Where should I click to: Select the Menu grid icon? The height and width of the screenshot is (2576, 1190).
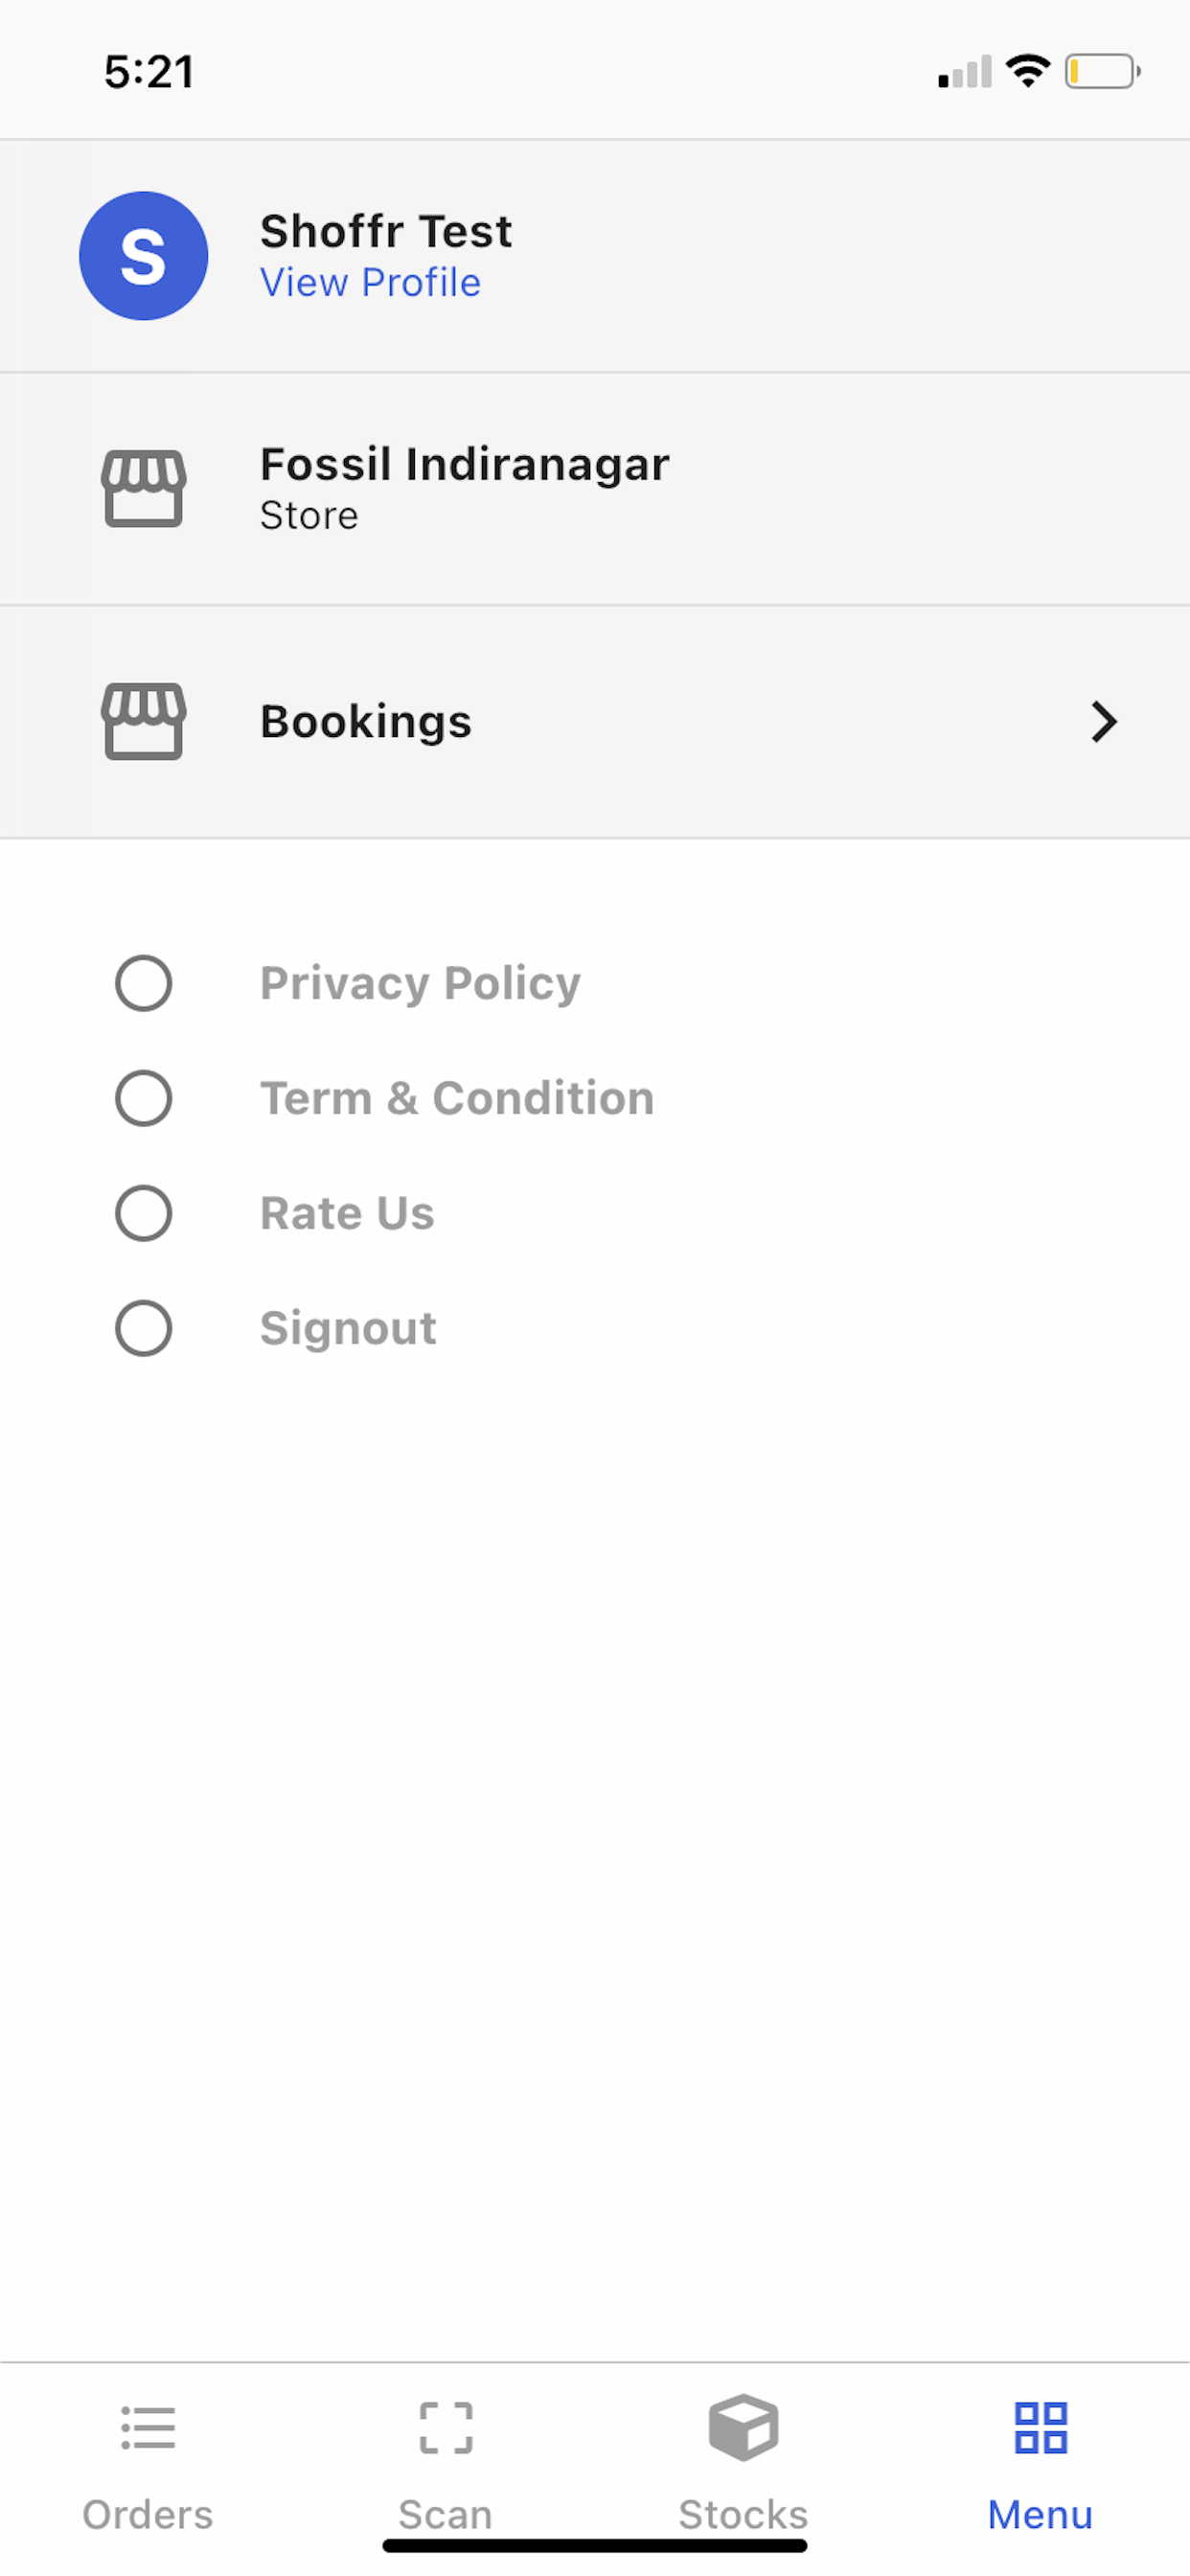(x=1041, y=2427)
